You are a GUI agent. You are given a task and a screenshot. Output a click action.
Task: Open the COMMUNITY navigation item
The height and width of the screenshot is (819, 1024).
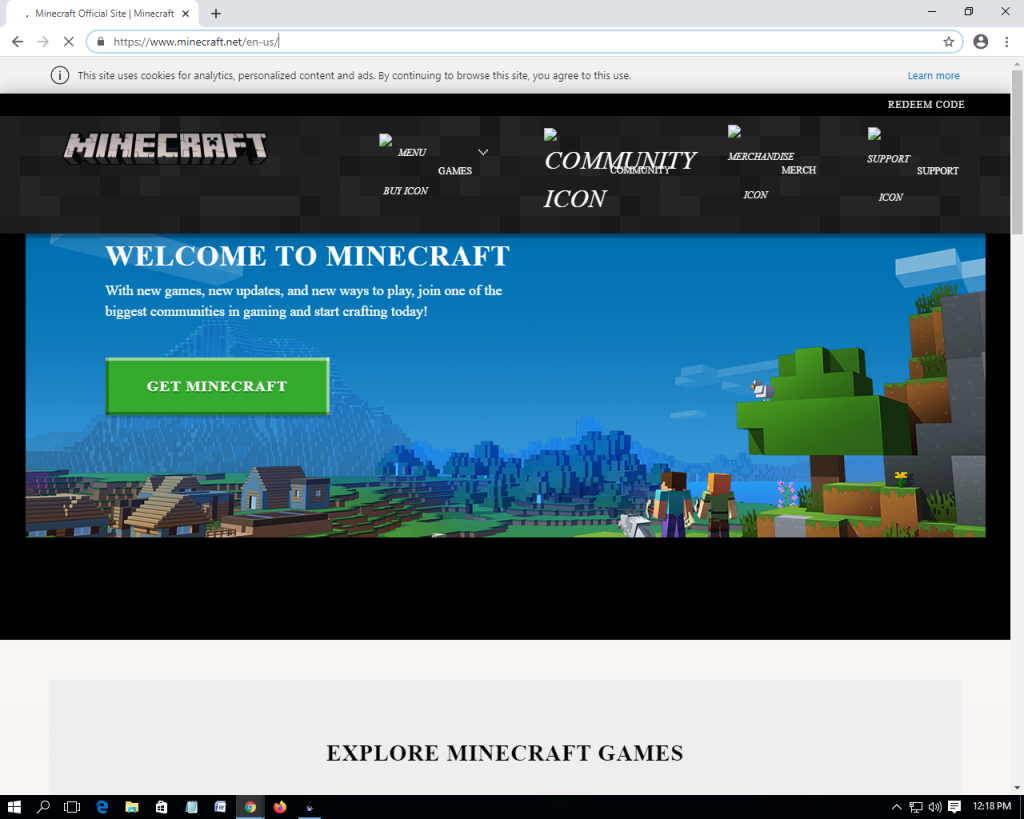pos(640,170)
